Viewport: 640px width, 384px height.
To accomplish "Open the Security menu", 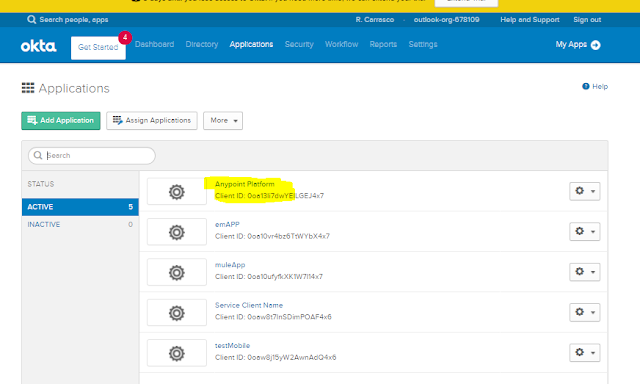I will 299,44.
